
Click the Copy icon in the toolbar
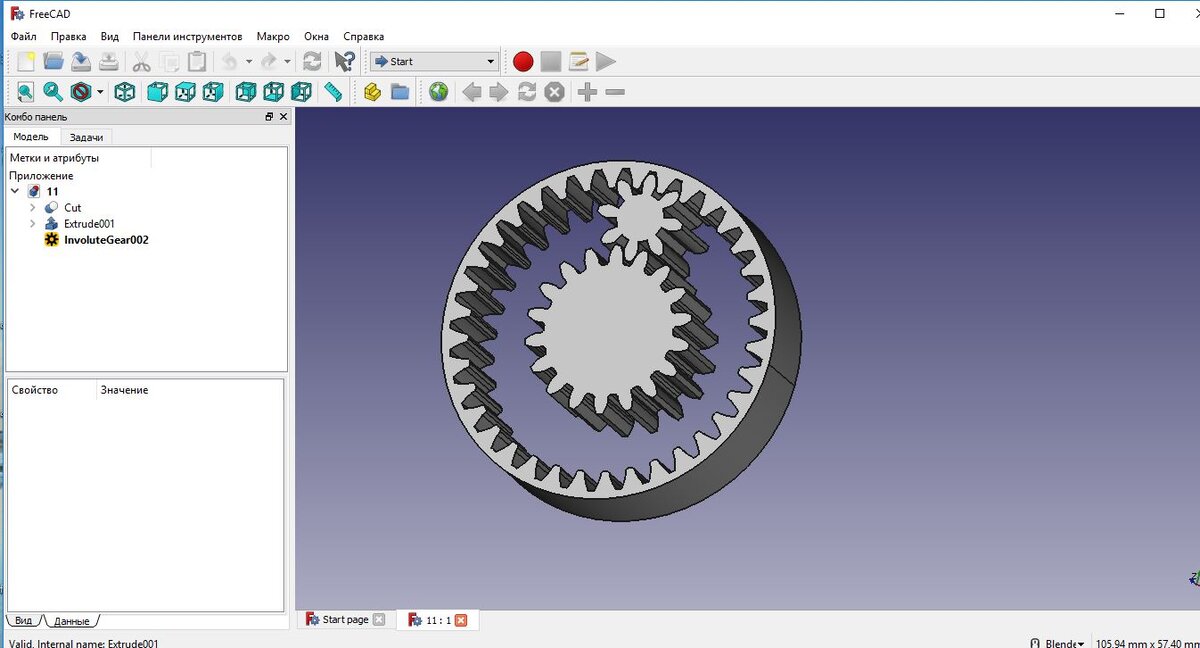coord(170,61)
